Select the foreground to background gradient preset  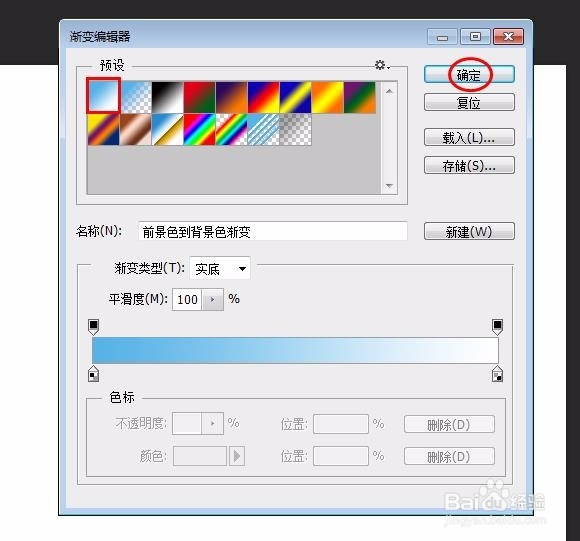coord(103,95)
